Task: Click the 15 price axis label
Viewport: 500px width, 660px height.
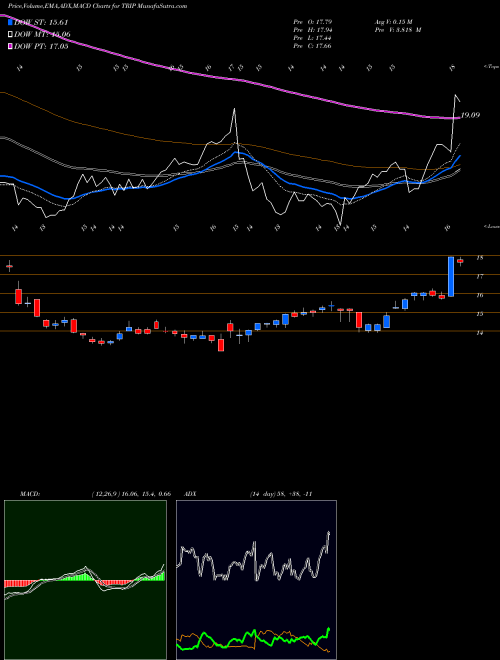Action: [479, 314]
